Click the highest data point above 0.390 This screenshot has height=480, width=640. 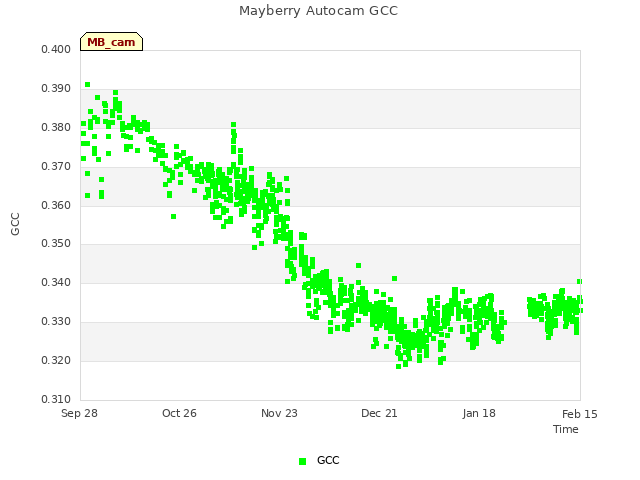click(87, 84)
